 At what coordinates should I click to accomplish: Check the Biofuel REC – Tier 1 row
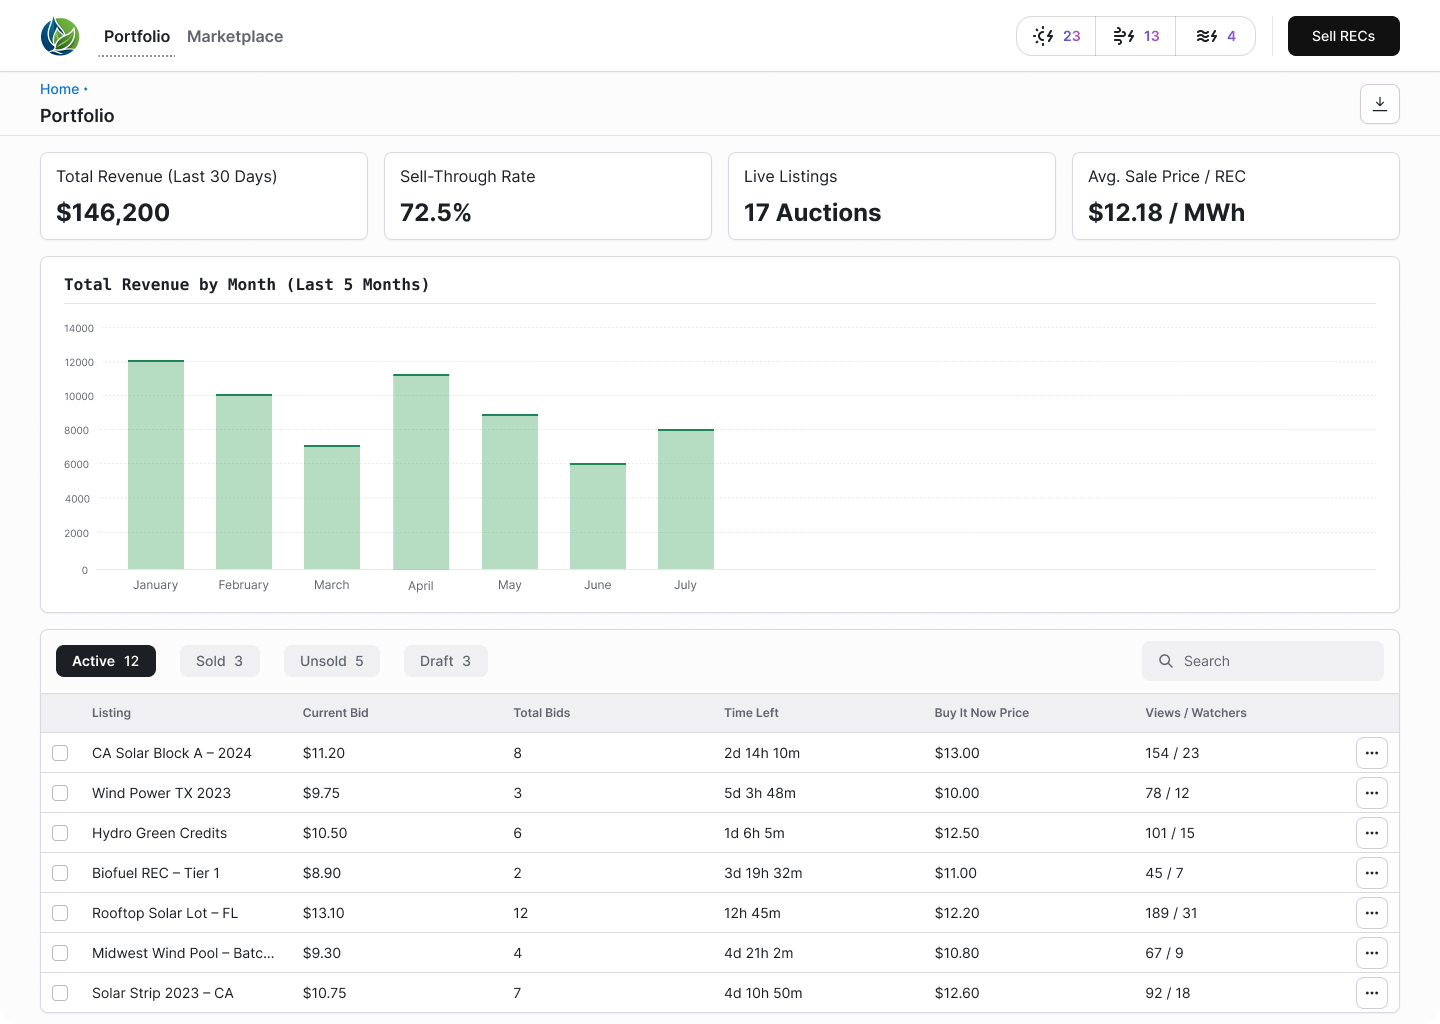pos(60,873)
